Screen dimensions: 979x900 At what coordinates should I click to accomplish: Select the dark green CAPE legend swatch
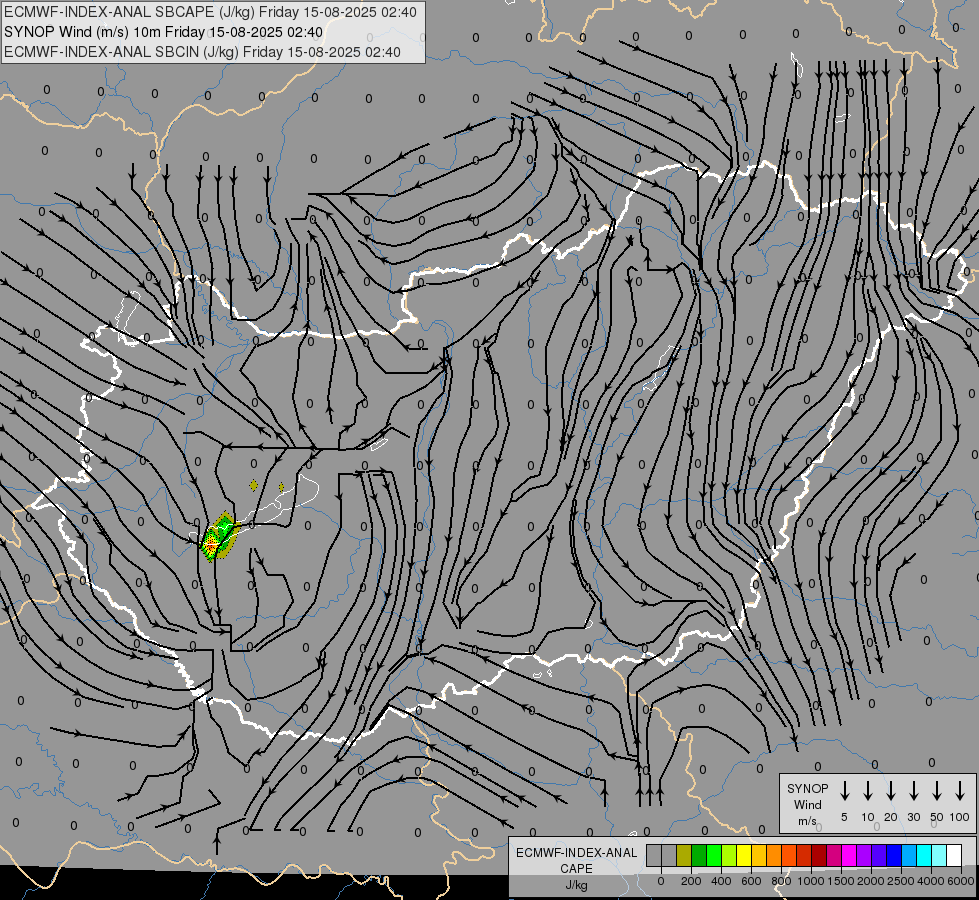[699, 855]
